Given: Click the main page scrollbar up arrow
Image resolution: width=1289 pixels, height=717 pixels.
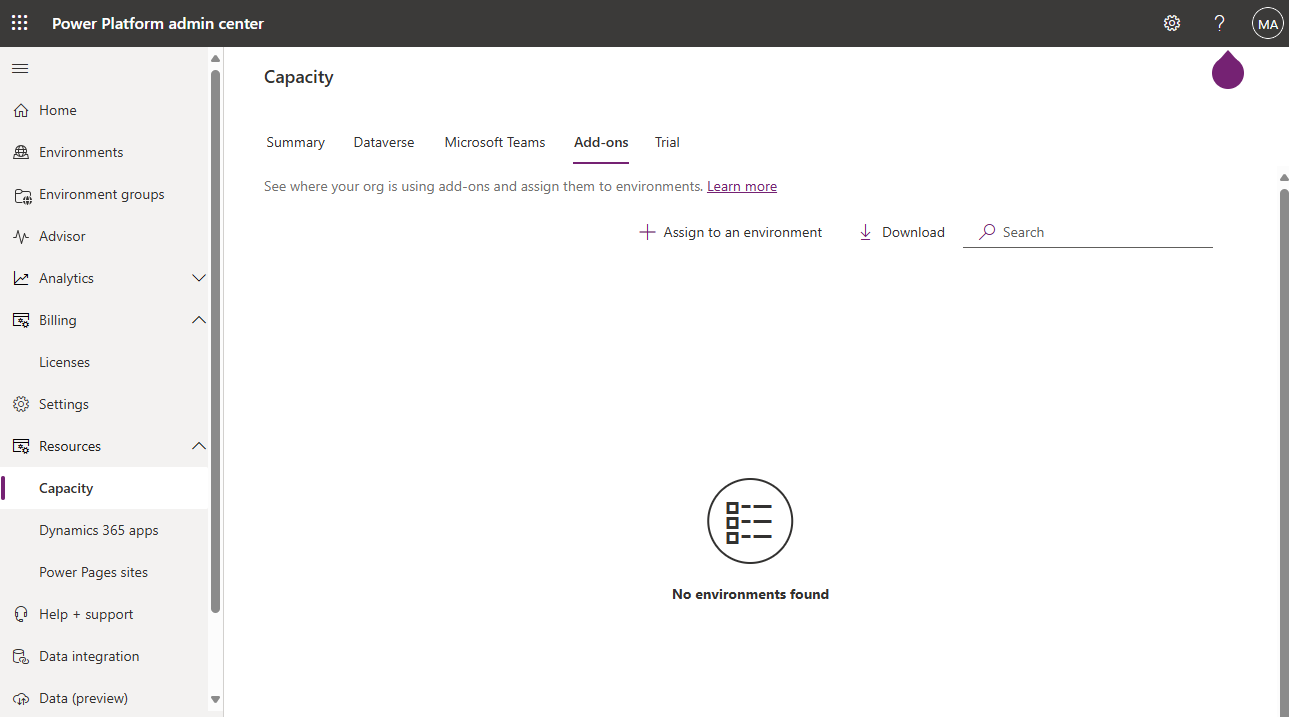Looking at the screenshot, I should tap(1284, 177).
